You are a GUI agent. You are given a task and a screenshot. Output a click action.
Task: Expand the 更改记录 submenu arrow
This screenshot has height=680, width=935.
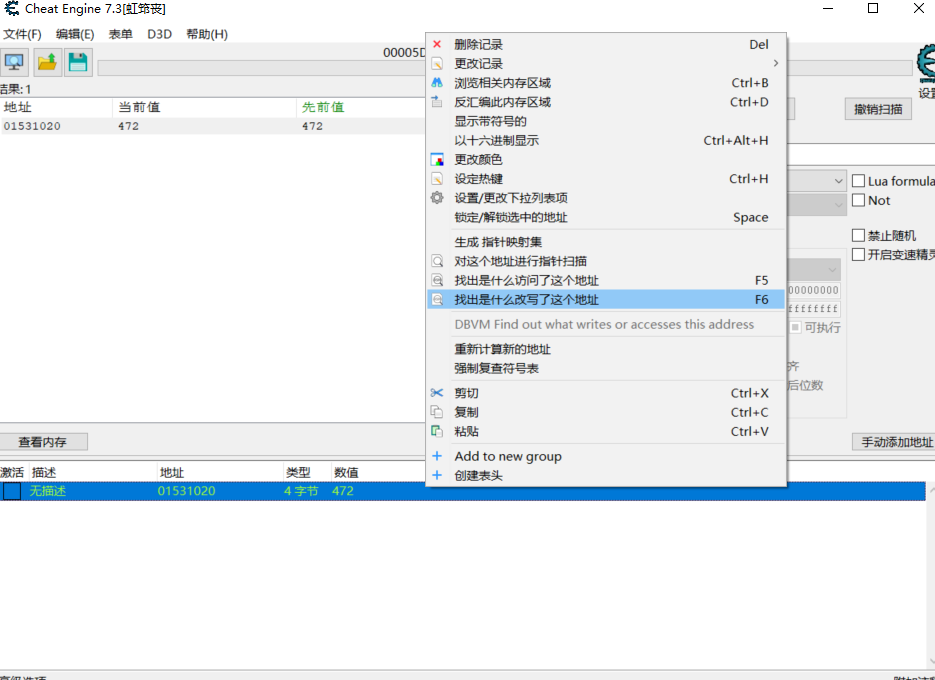tap(775, 63)
